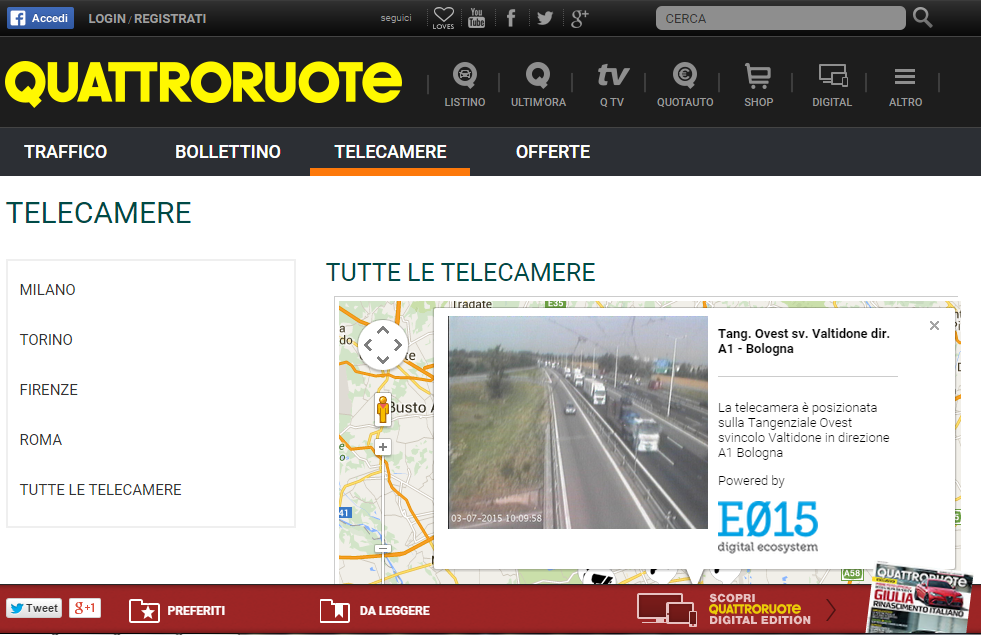Viewport: 981px width, 635px height.
Task: Open the Ultim'ora news icon
Action: pyautogui.click(x=538, y=77)
